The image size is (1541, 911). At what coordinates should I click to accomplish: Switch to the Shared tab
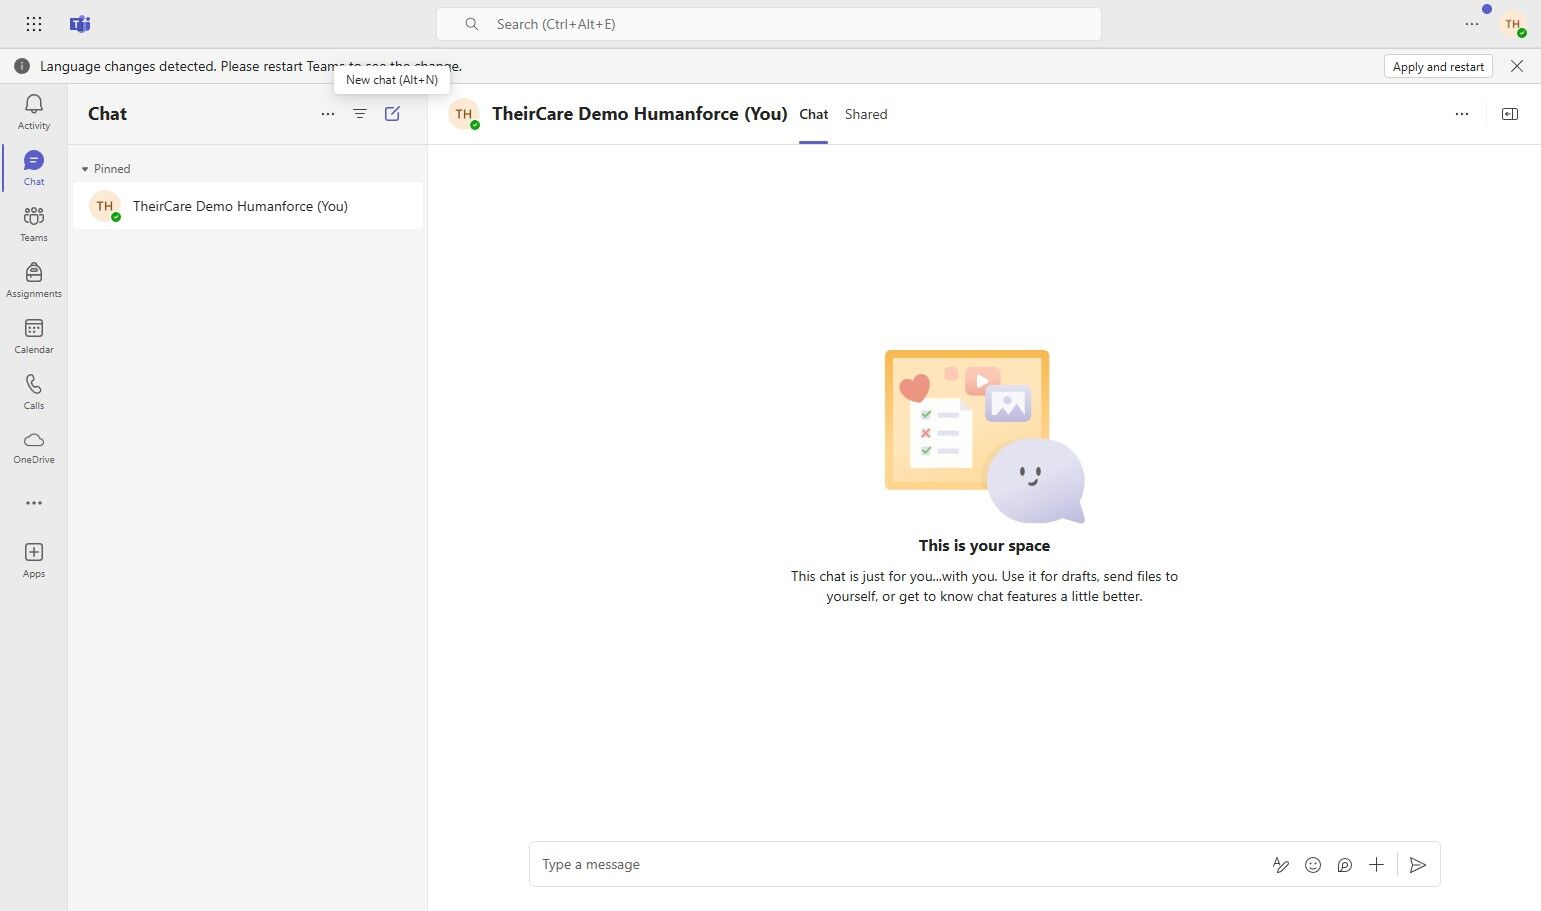(866, 114)
